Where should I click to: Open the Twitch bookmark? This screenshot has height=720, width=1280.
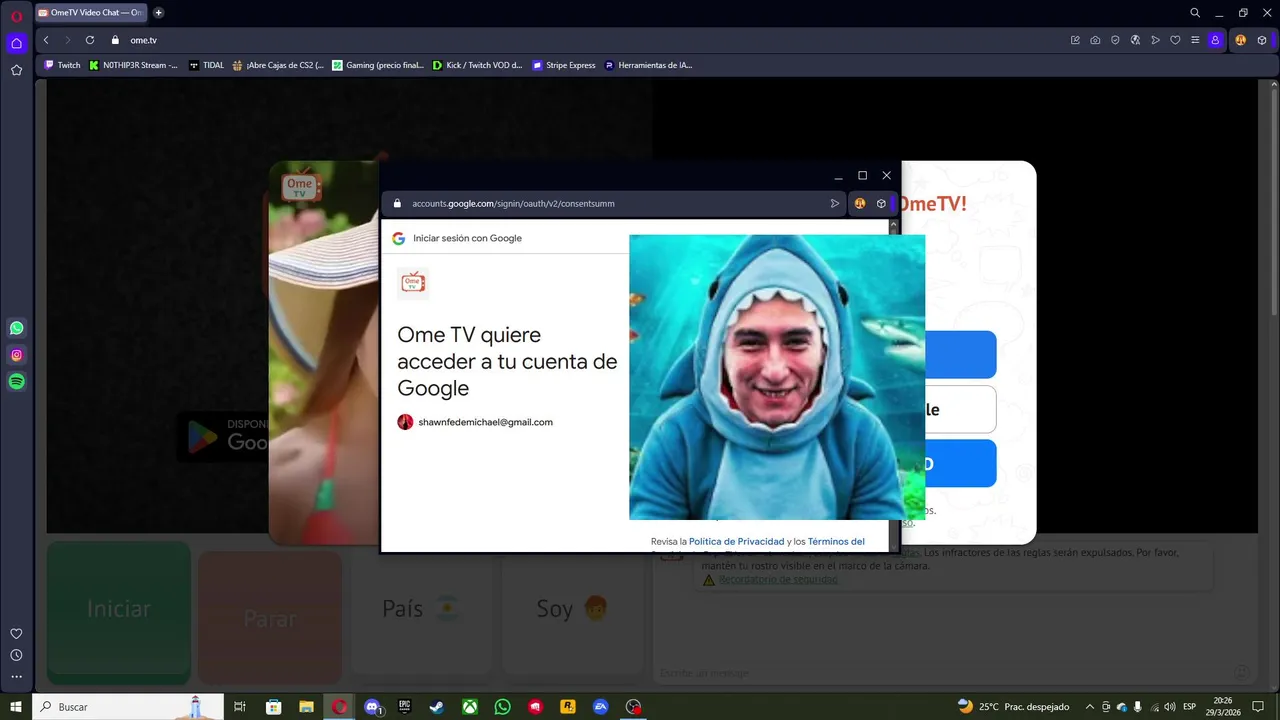(x=62, y=65)
